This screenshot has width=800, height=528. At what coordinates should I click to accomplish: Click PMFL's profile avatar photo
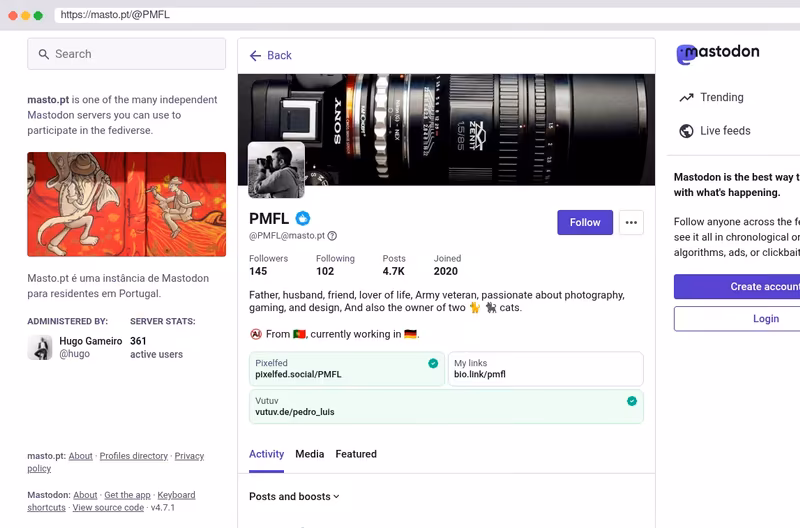(276, 170)
